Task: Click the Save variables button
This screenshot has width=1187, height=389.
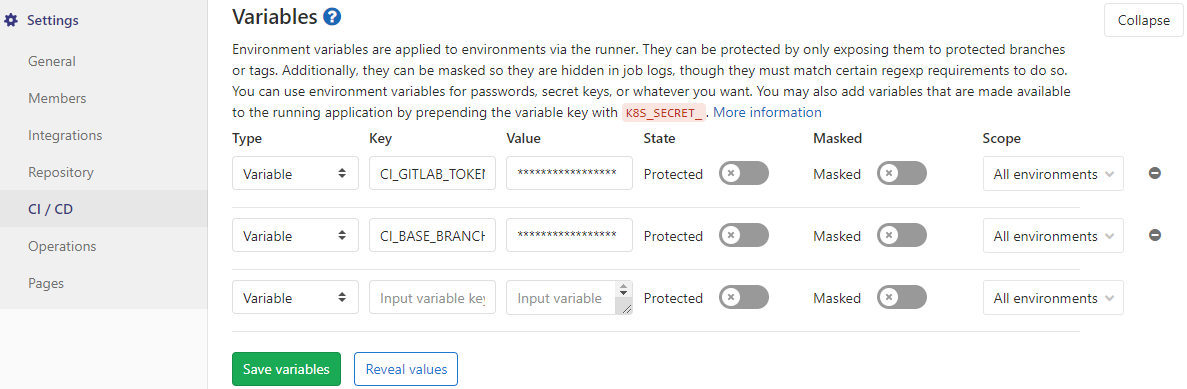Action: point(286,369)
